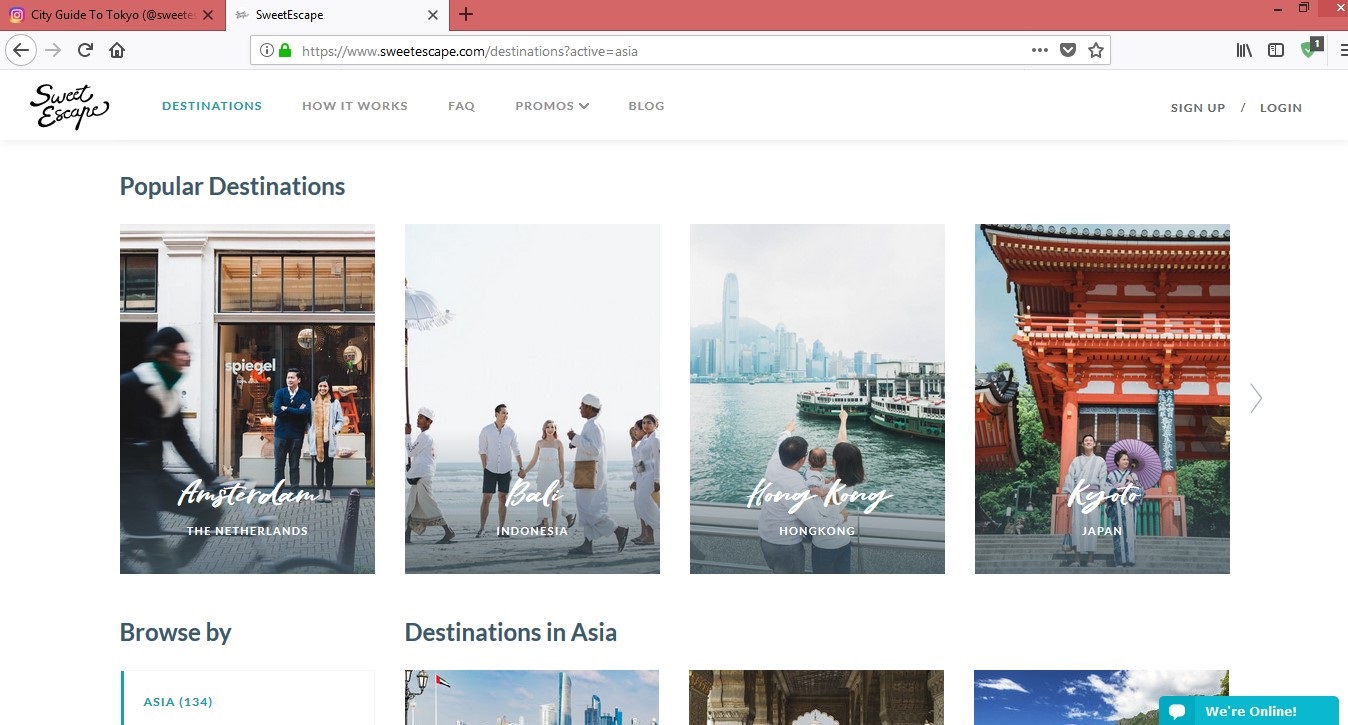Switch to City Guide To Tokyo tab

(x=112, y=15)
